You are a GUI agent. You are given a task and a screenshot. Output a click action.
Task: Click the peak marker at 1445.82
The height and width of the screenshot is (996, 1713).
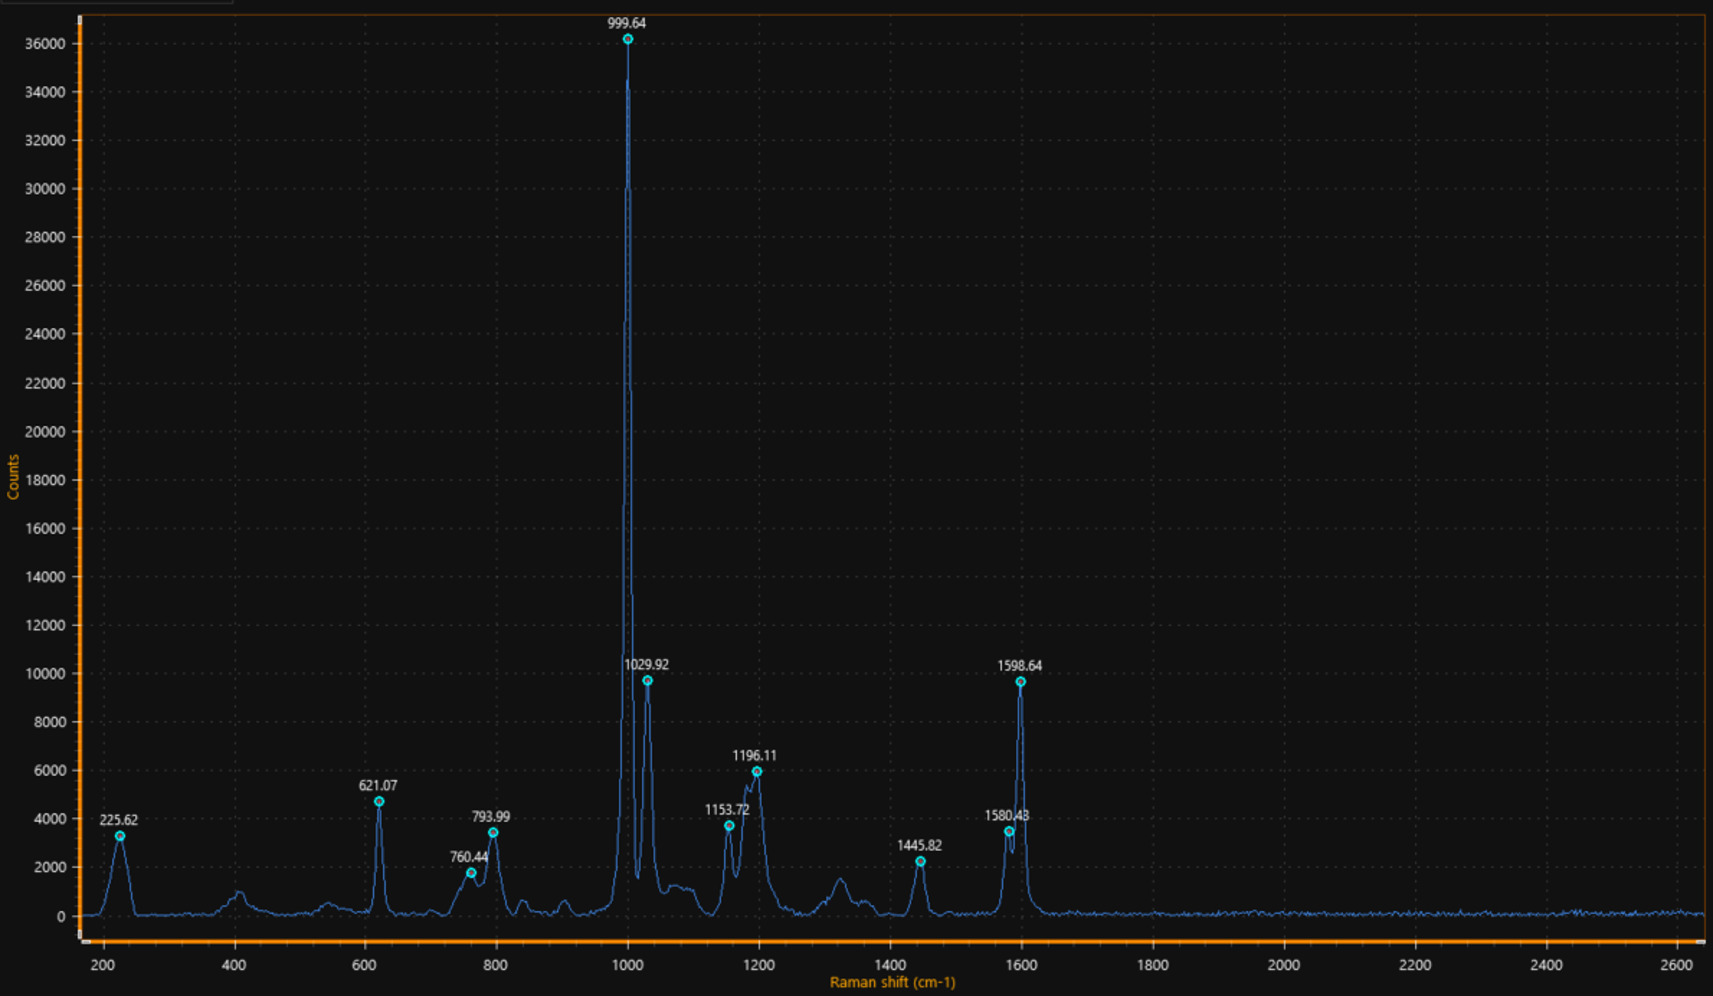coord(921,862)
